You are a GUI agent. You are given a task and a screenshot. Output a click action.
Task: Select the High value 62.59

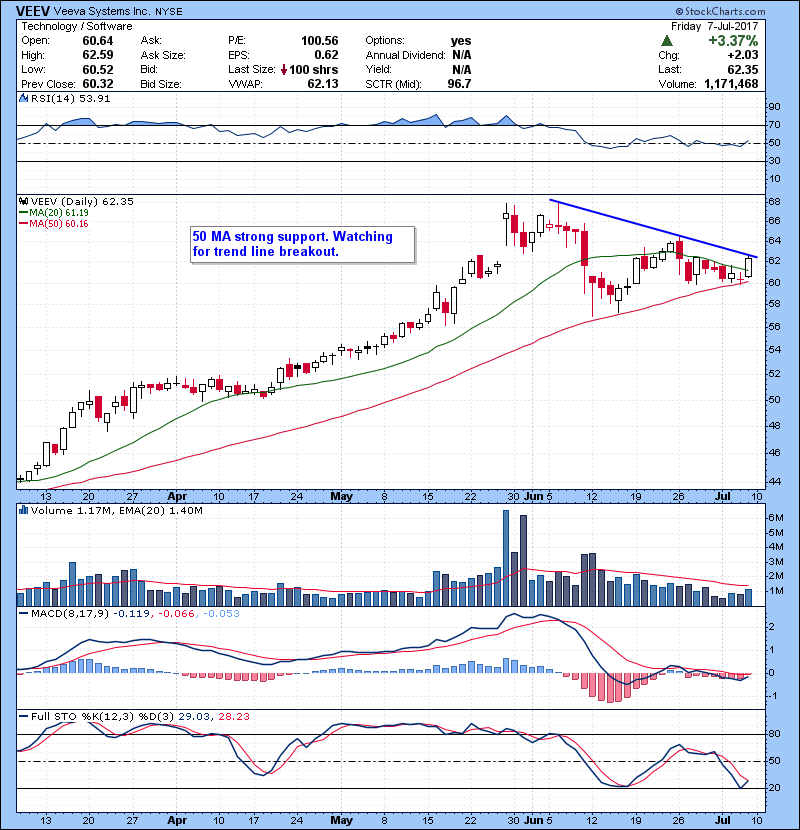coord(97,55)
